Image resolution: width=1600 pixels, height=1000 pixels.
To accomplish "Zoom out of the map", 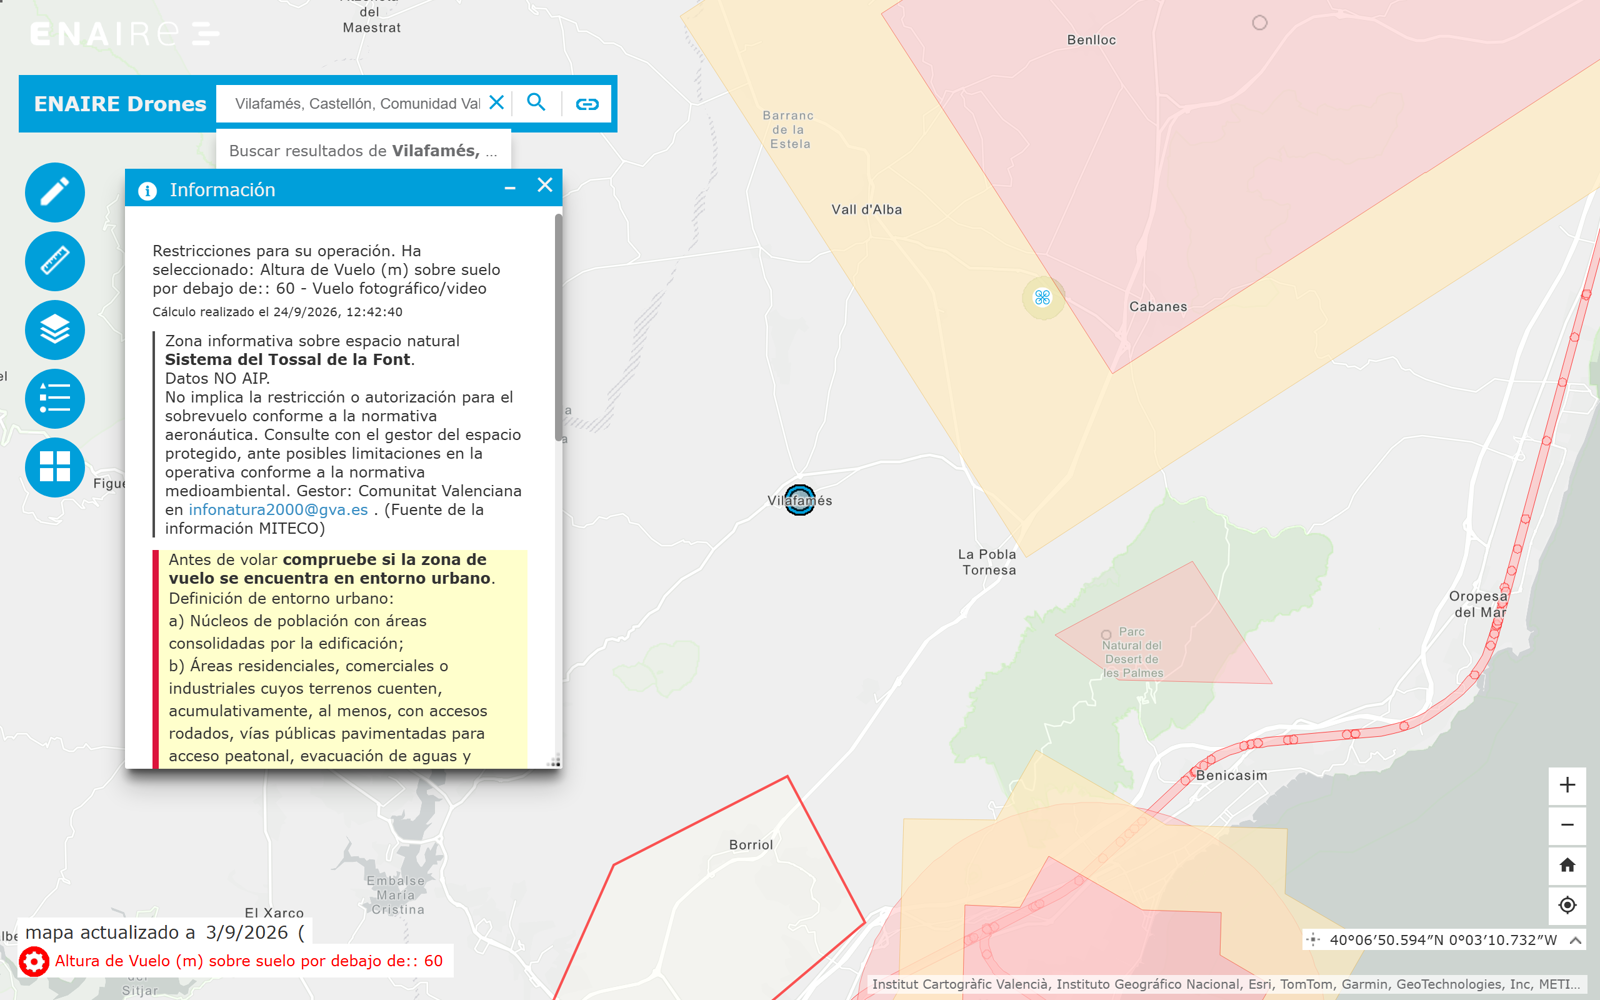I will point(1567,825).
